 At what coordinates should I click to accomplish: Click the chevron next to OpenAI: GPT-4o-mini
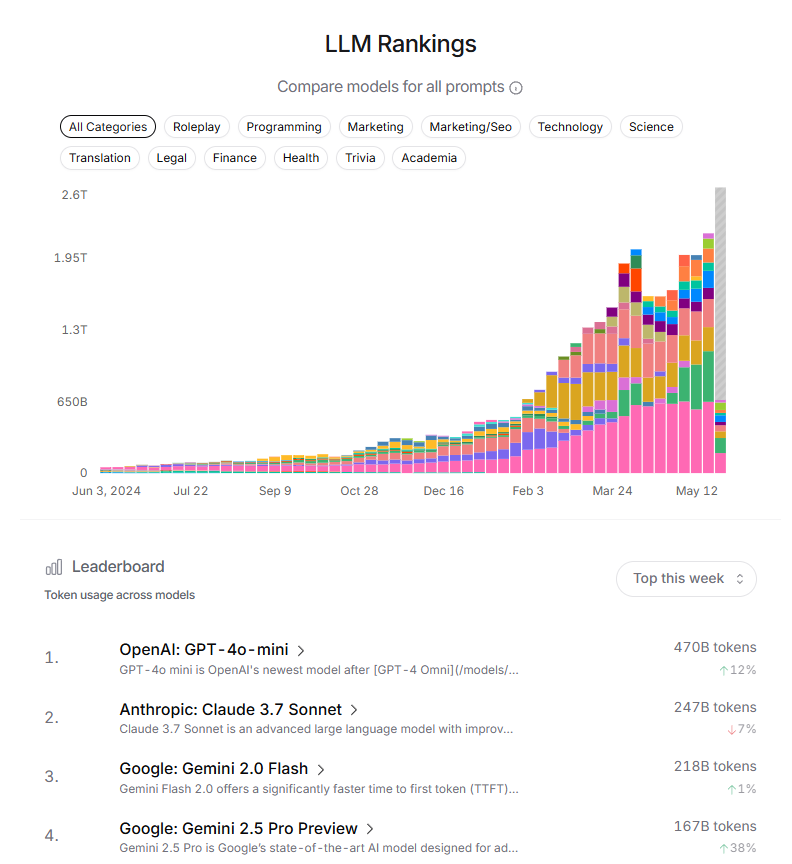(x=301, y=651)
